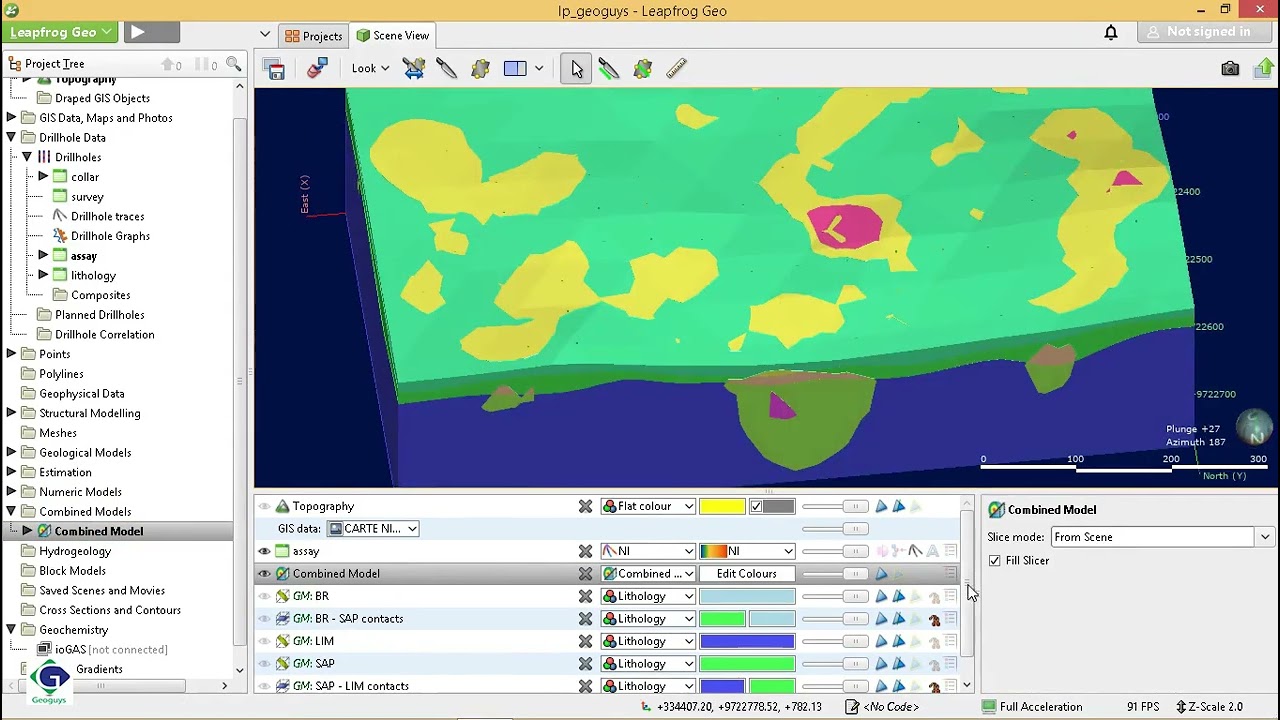Open the assay NI column dropdown
The width and height of the screenshot is (1280, 720).
point(648,551)
